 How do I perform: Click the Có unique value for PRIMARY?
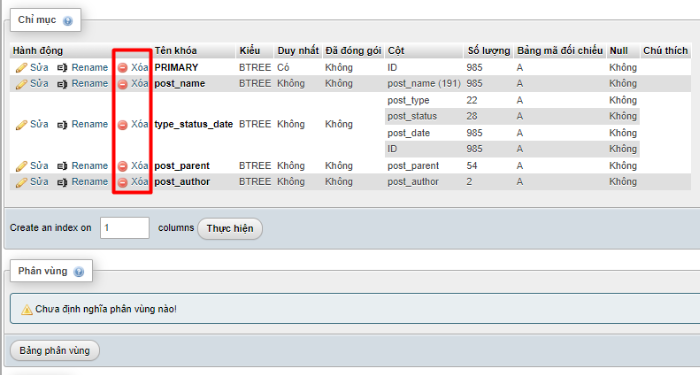tap(283, 67)
